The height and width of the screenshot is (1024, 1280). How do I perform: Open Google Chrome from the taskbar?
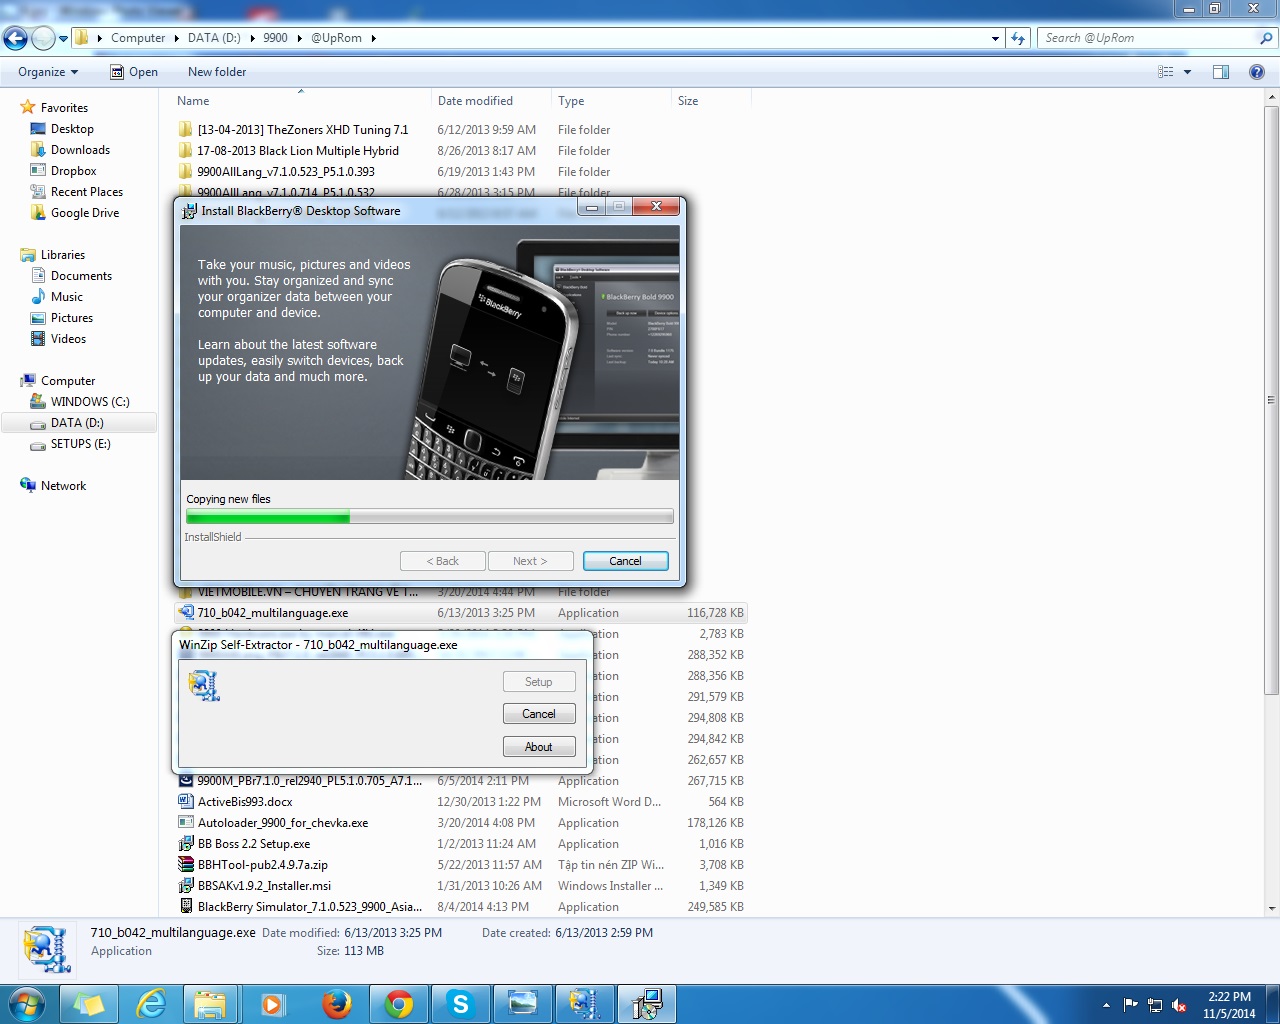point(399,1004)
